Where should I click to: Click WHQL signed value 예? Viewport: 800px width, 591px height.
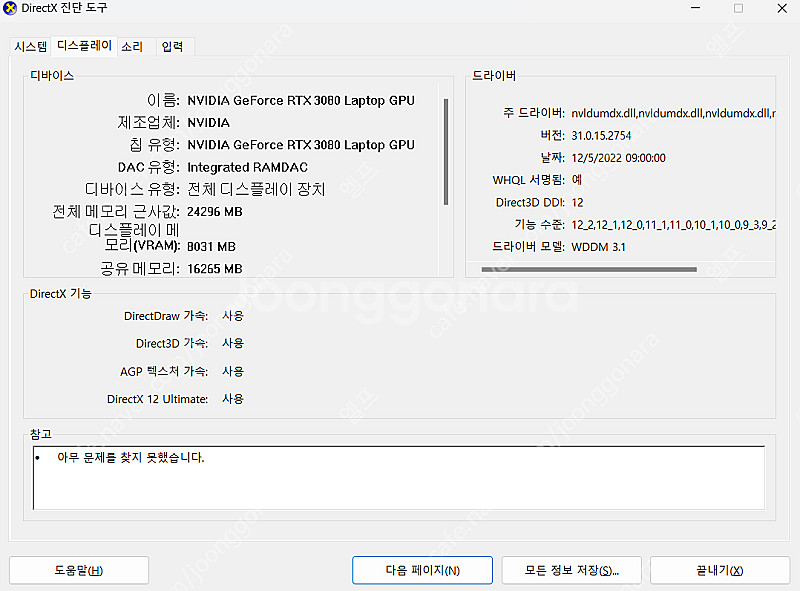[577, 180]
